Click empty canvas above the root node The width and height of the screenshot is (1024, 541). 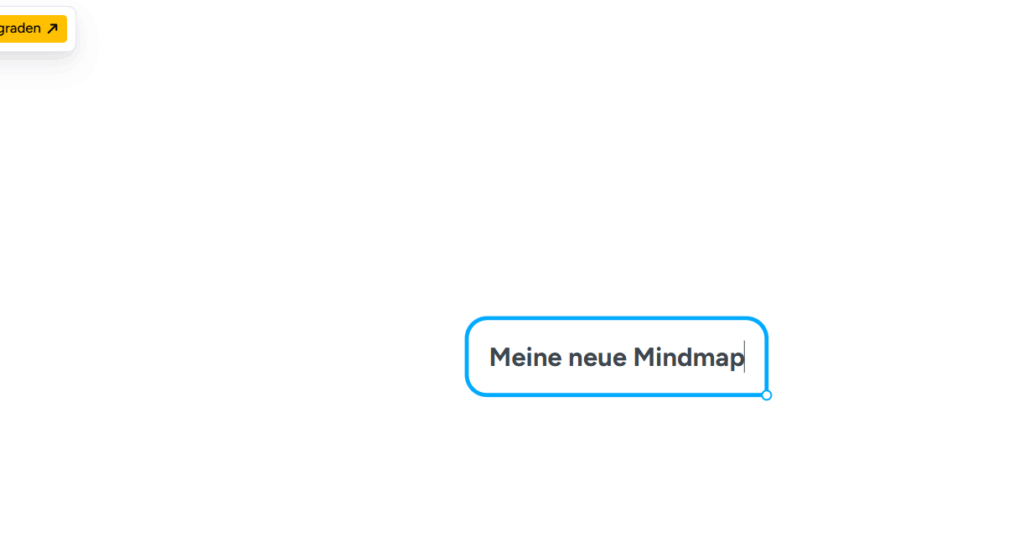pos(616,196)
